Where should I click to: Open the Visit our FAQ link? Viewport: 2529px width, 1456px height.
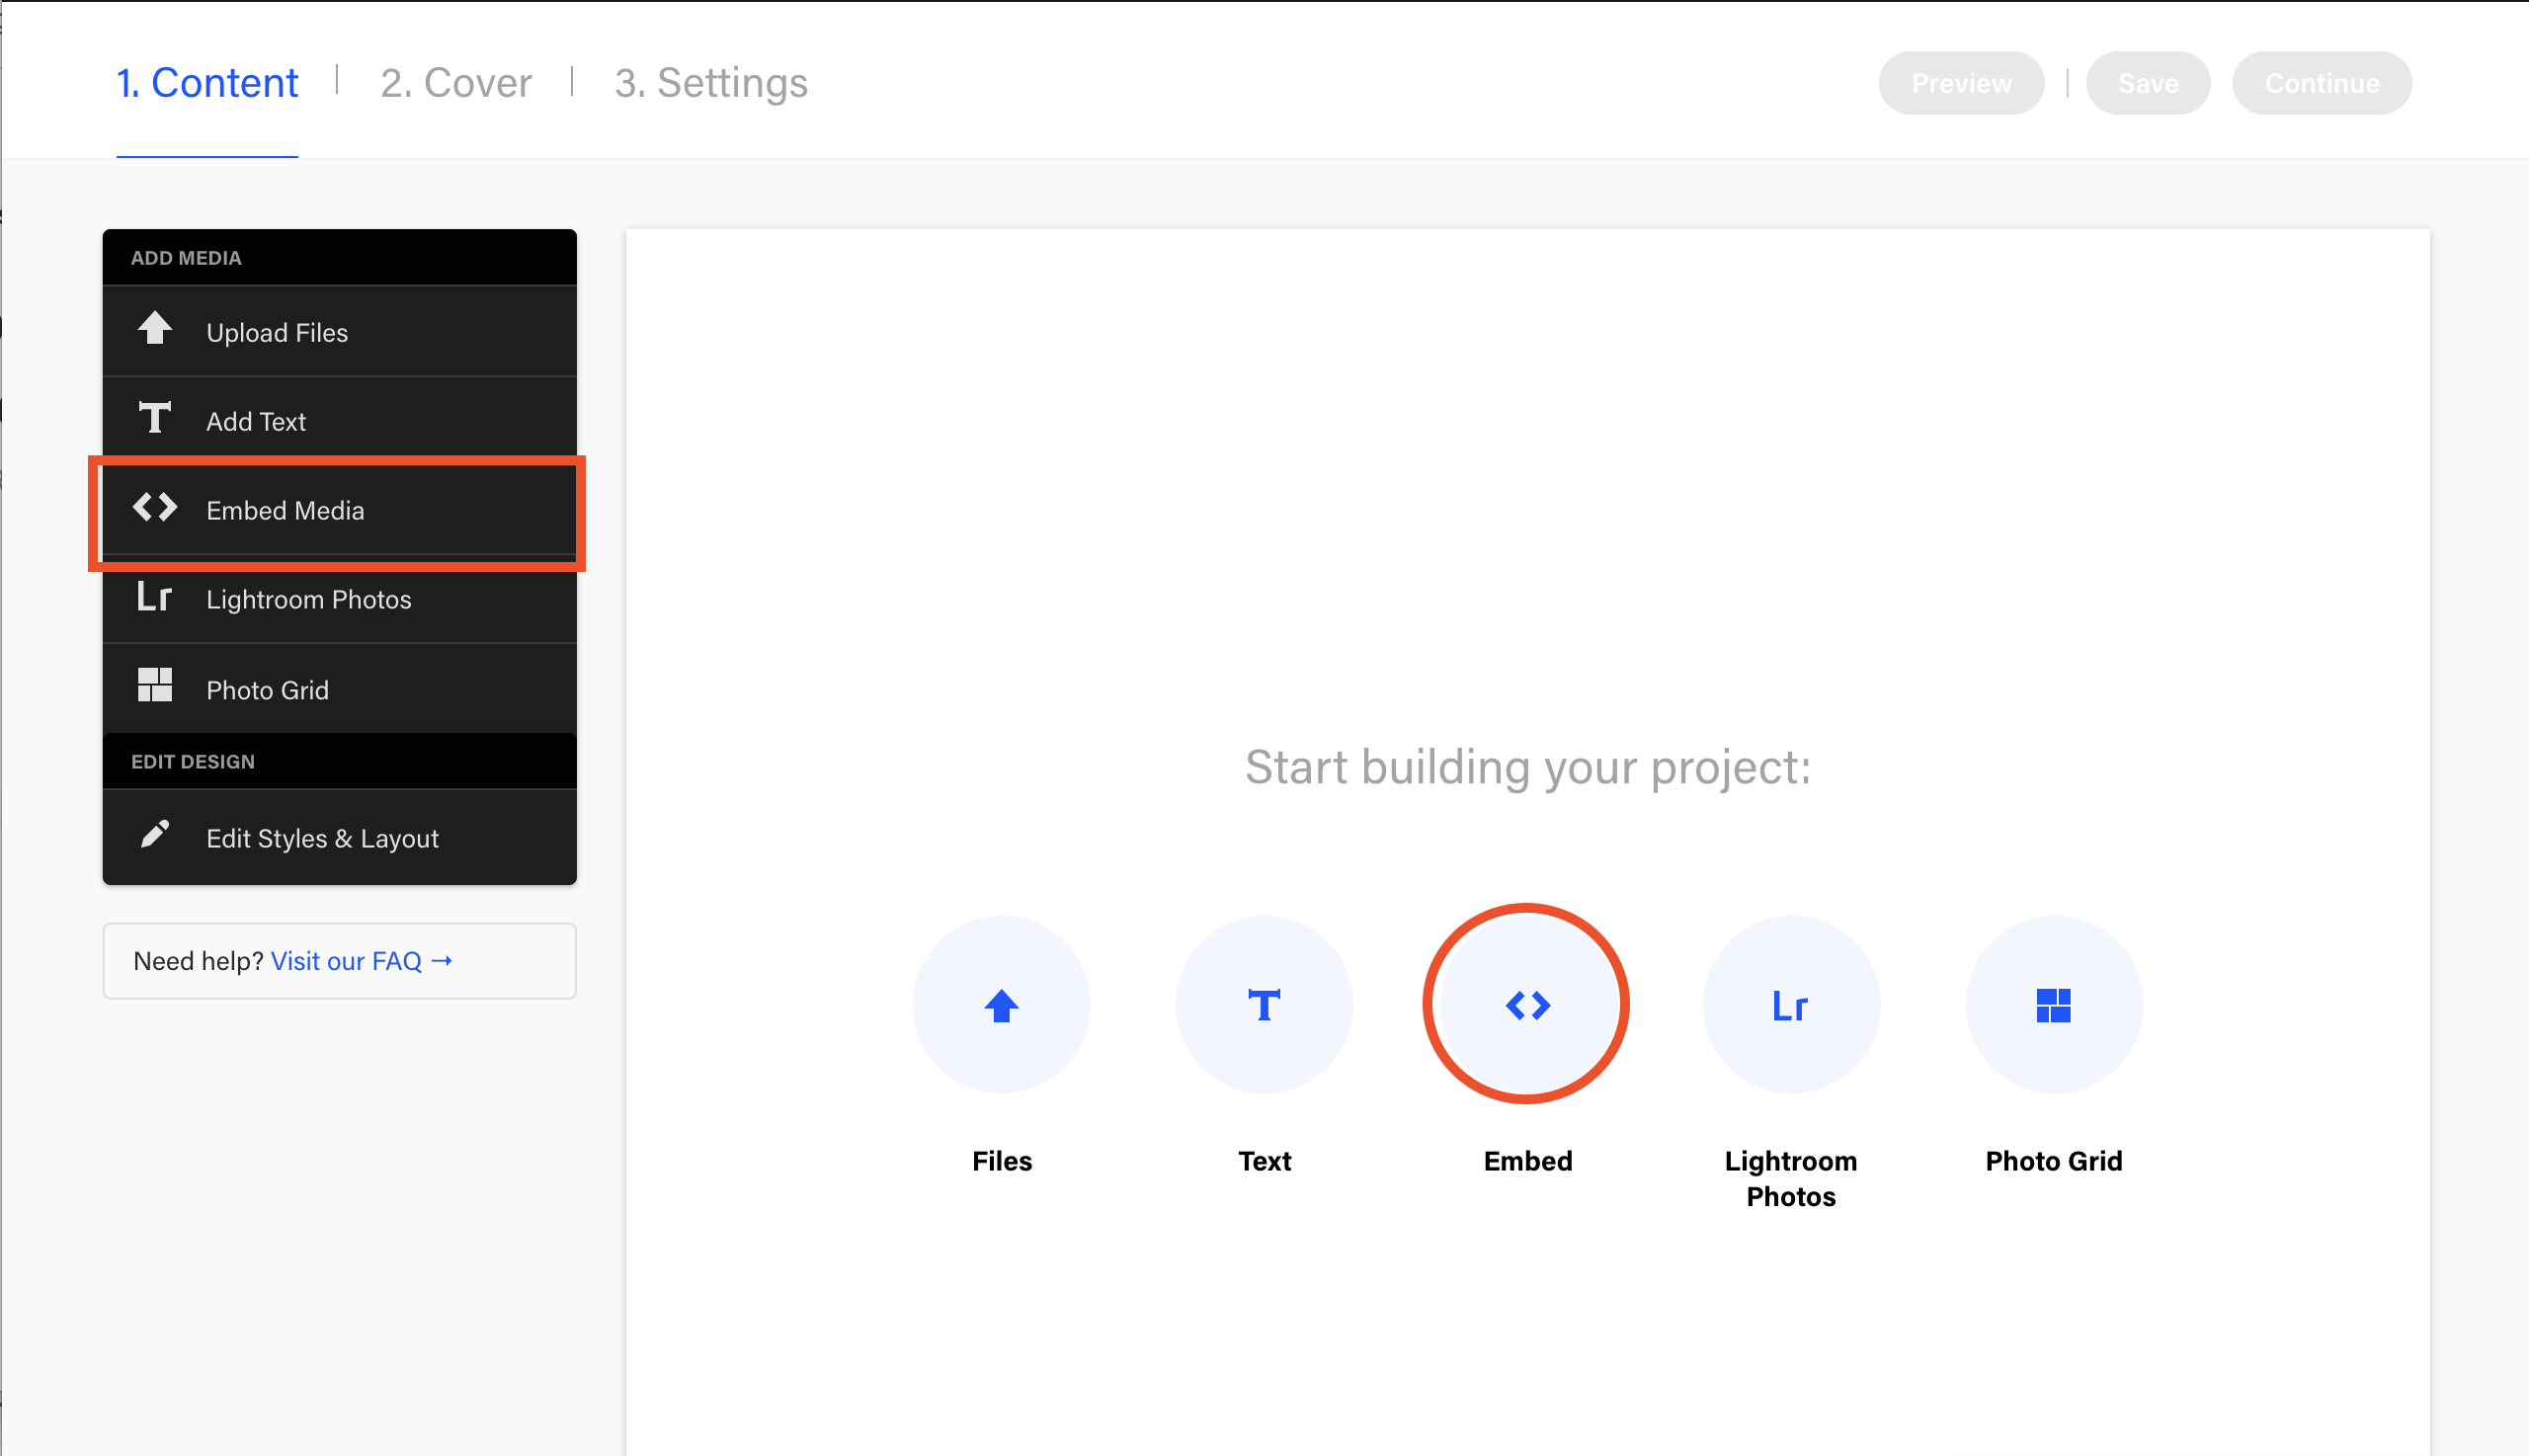[361, 960]
